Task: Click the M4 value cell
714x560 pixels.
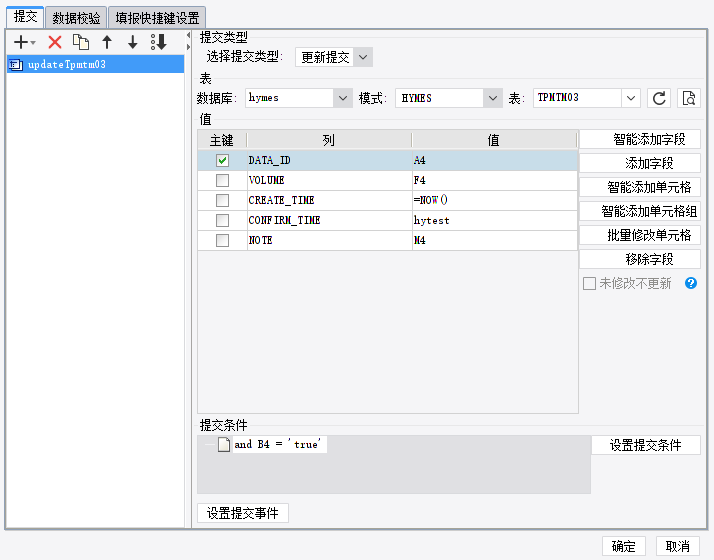Action: 495,240
